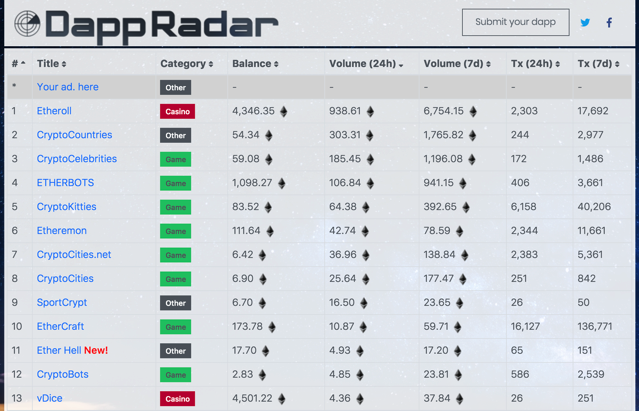The width and height of the screenshot is (639, 411).
Task: Click the Game tag in EtherCraft row
Action: (175, 327)
